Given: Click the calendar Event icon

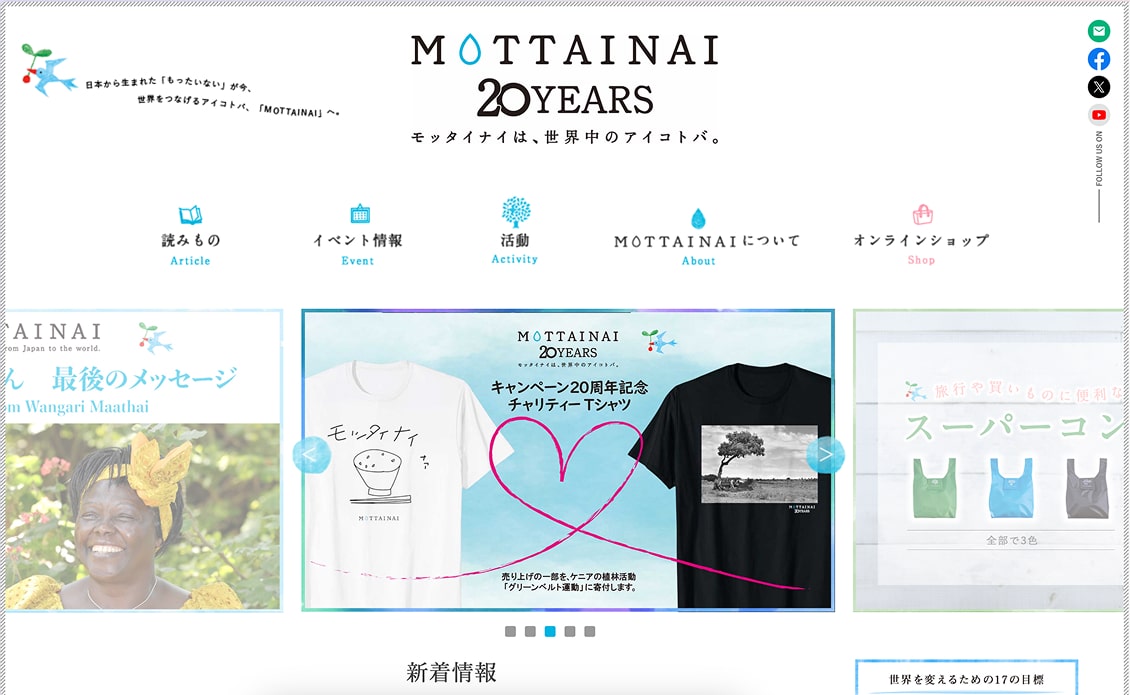Looking at the screenshot, I should (x=360, y=213).
